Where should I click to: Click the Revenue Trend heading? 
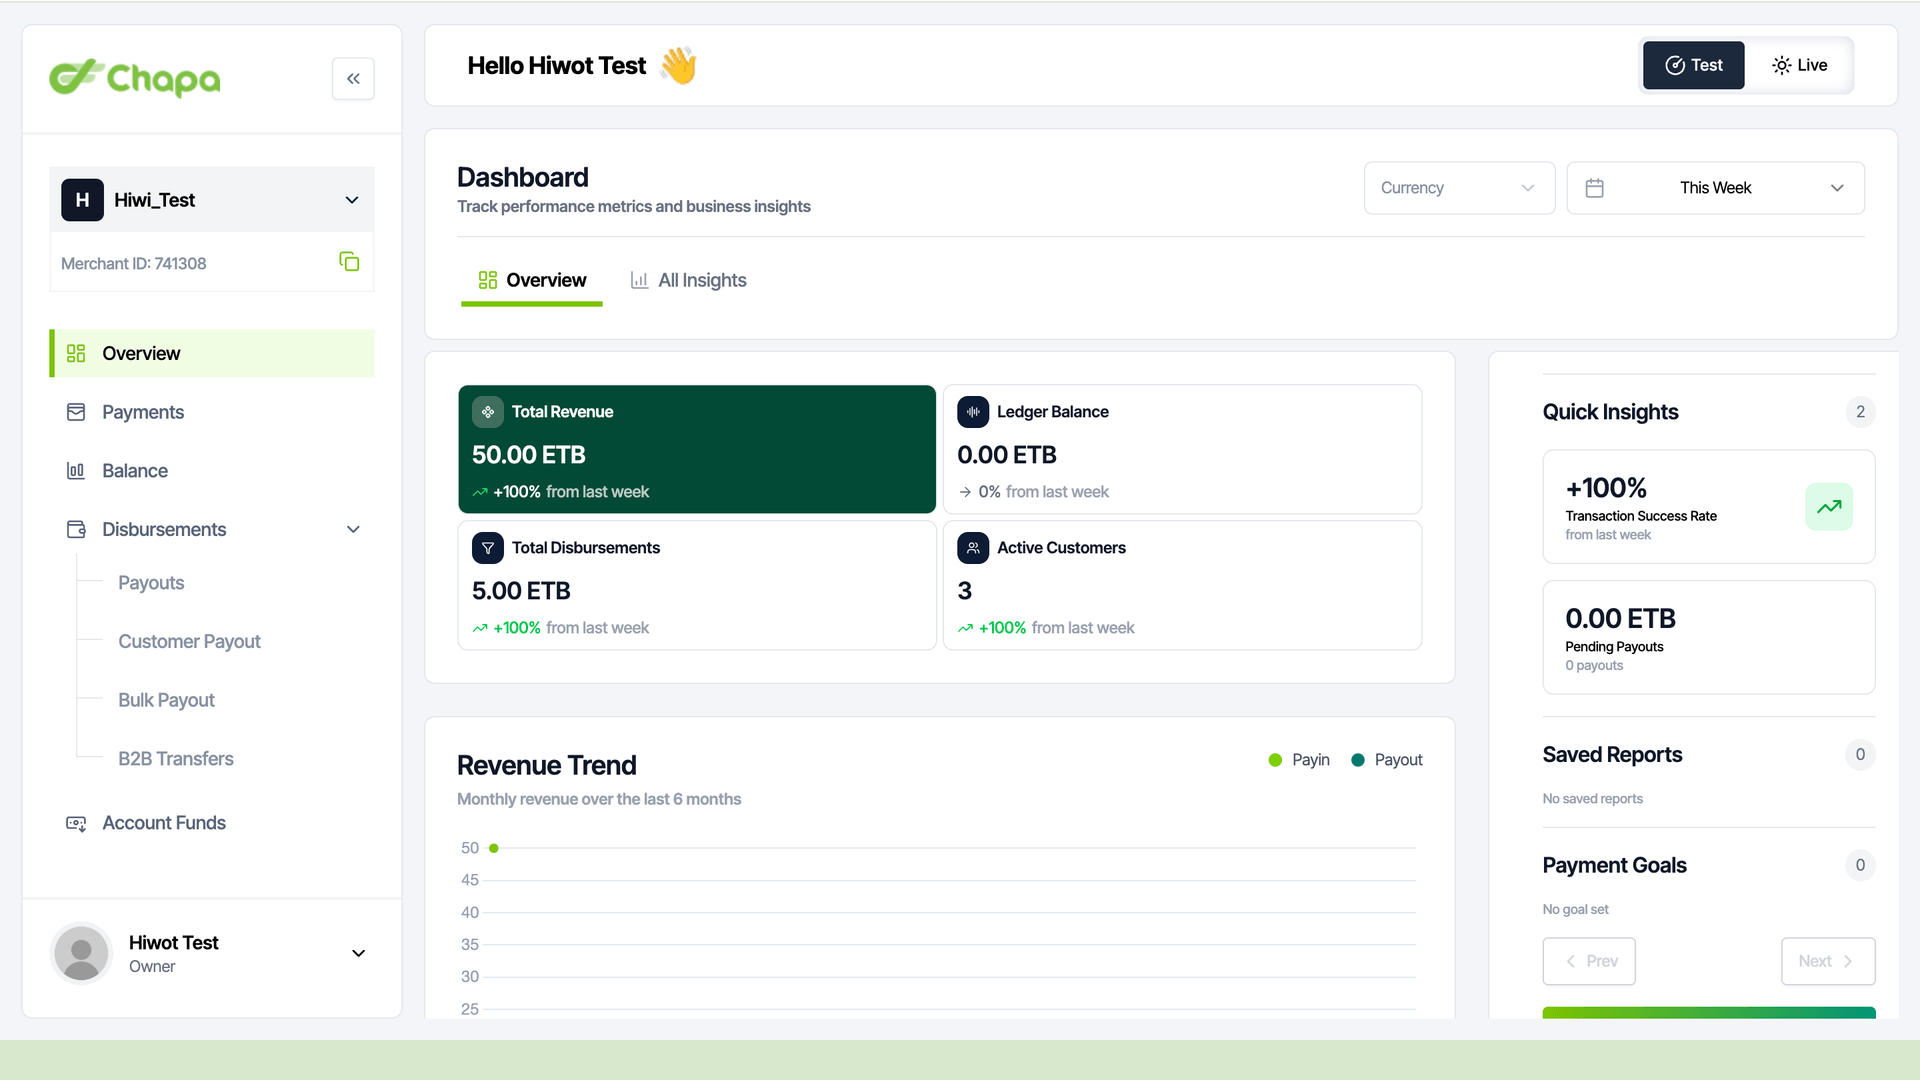coord(547,765)
